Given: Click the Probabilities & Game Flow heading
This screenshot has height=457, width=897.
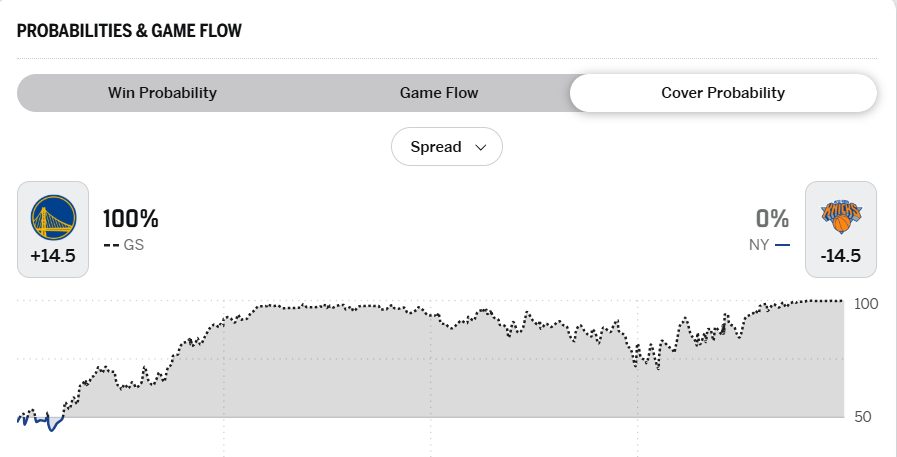Looking at the screenshot, I should [x=129, y=31].
